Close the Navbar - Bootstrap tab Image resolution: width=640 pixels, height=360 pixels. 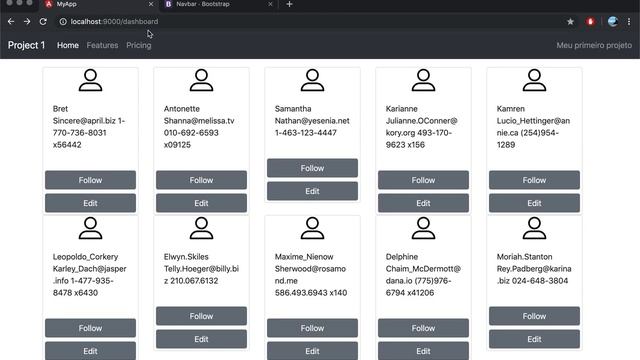270,4
